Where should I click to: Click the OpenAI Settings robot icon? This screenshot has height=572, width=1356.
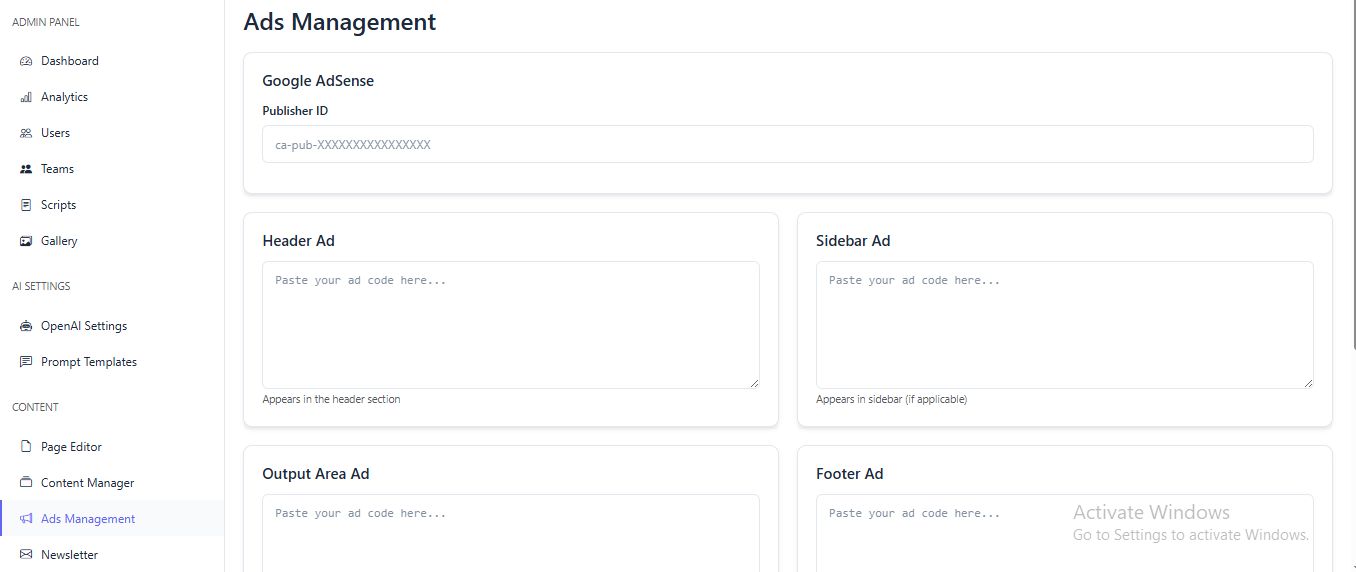coord(26,326)
